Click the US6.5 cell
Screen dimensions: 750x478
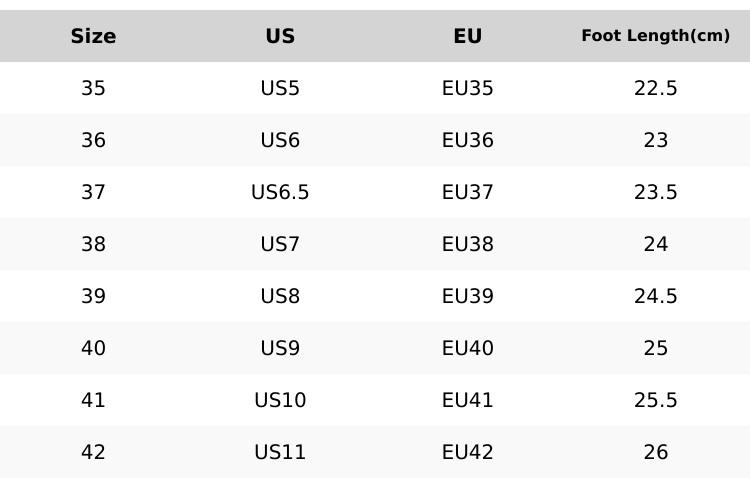tap(280, 193)
